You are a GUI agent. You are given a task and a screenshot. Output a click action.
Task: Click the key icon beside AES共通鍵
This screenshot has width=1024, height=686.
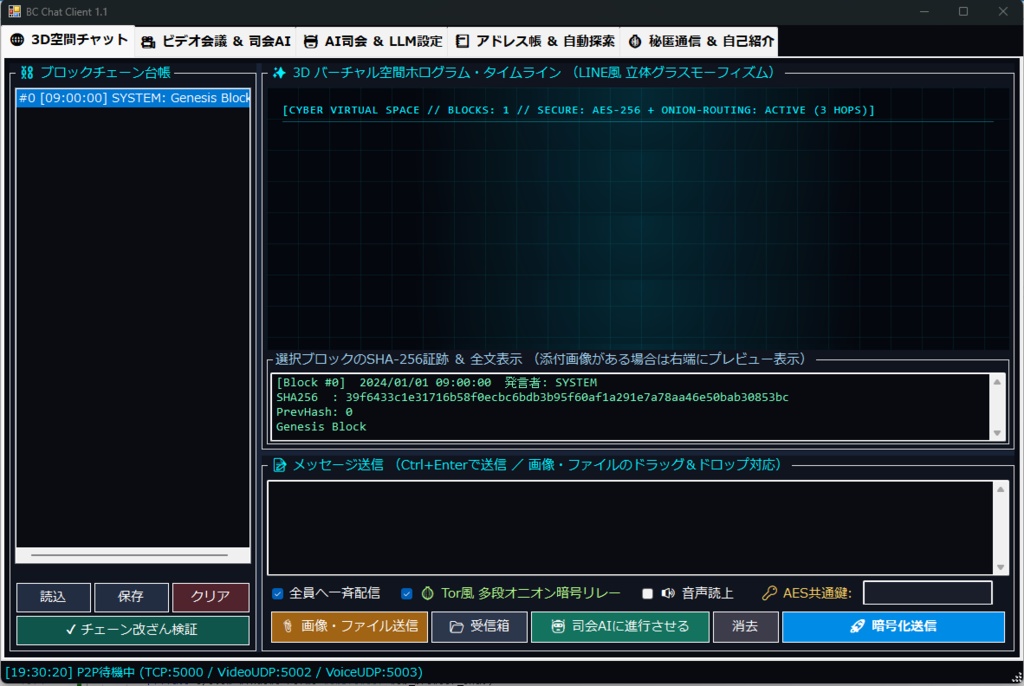pyautogui.click(x=769, y=593)
